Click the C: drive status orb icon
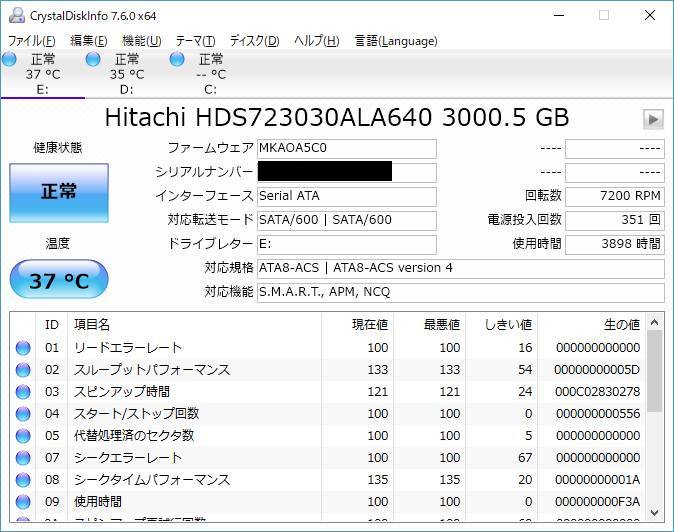 177,60
